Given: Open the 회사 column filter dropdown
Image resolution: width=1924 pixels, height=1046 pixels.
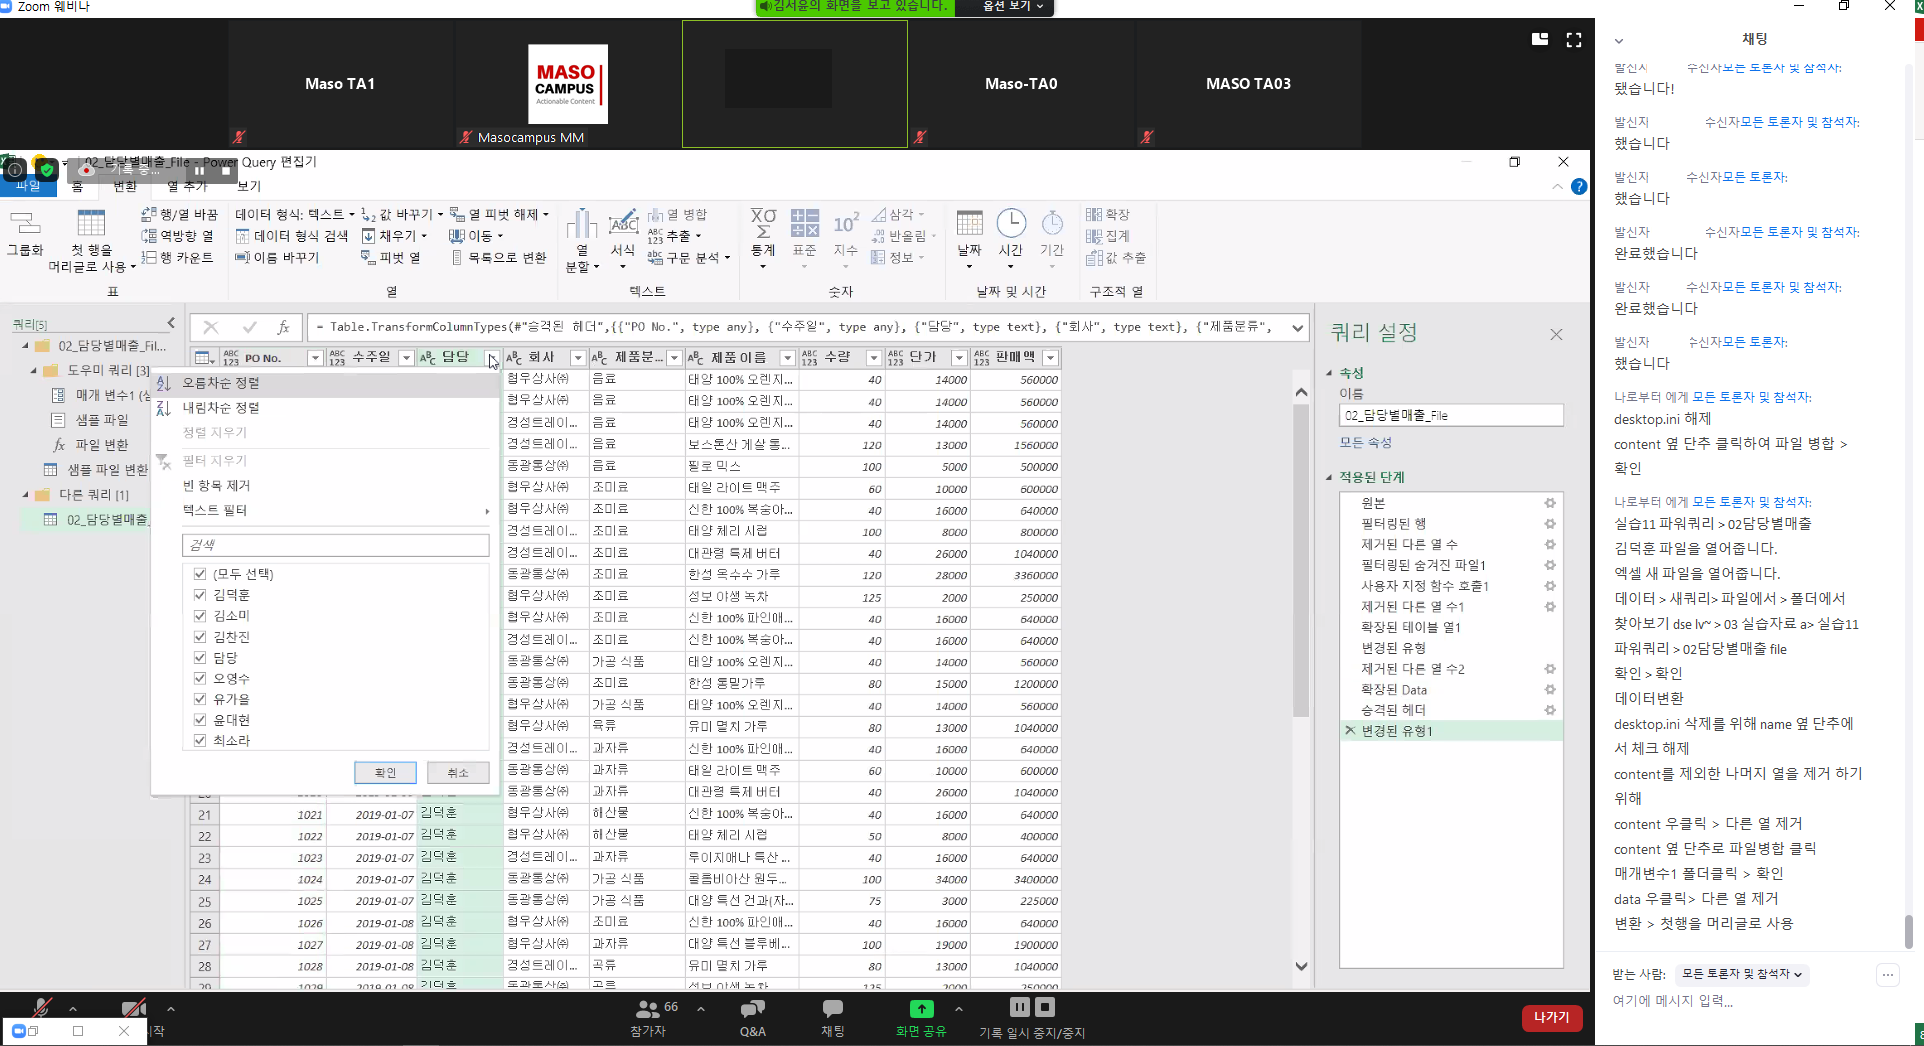Looking at the screenshot, I should point(577,358).
